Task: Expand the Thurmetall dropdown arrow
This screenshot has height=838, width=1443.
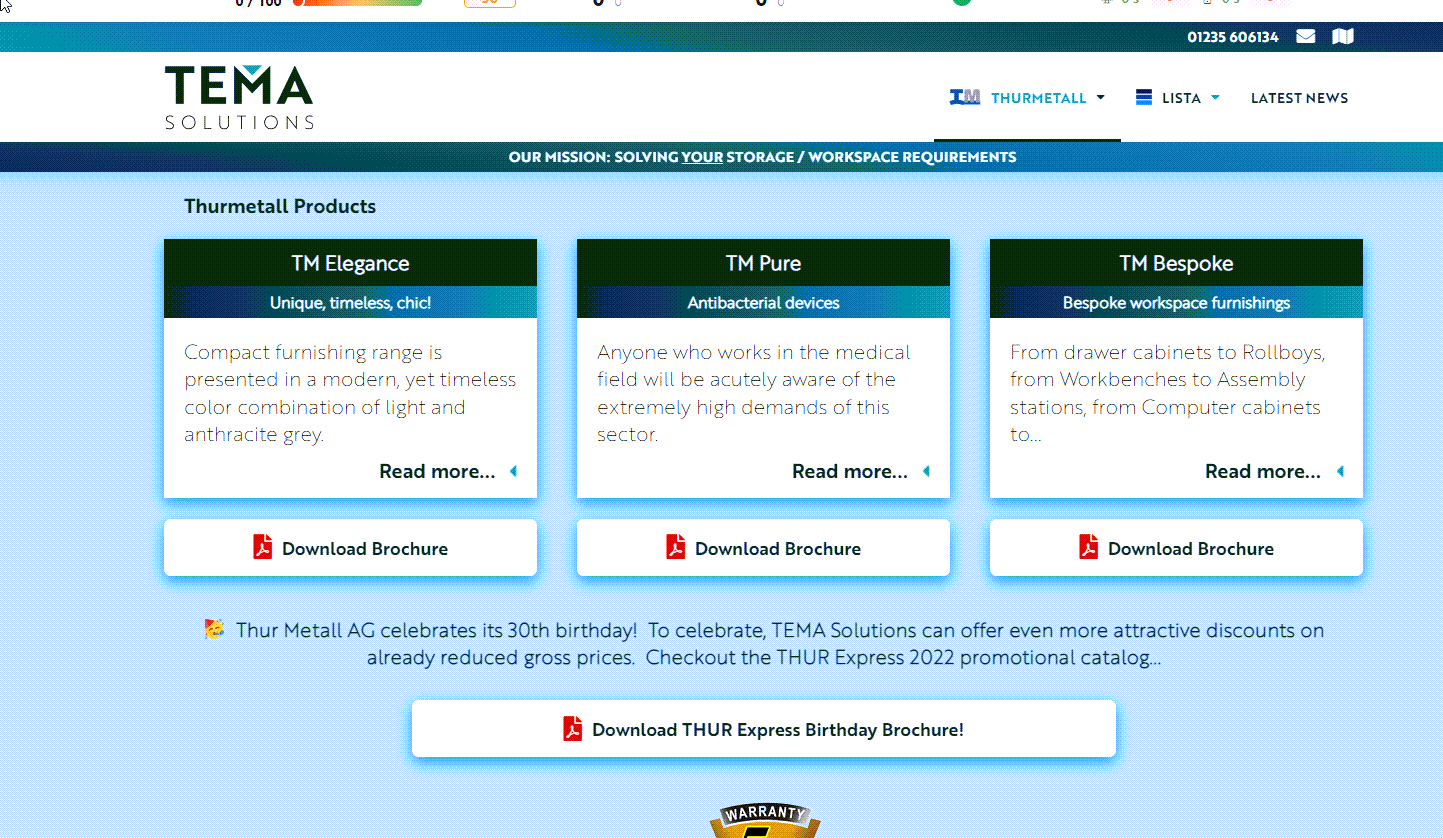Action: pos(1101,98)
